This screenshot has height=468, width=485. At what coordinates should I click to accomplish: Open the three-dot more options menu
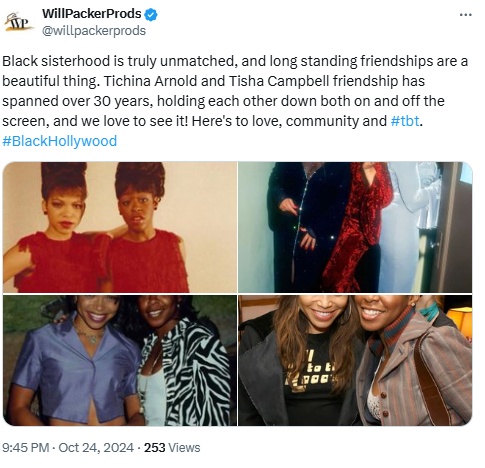tap(465, 15)
